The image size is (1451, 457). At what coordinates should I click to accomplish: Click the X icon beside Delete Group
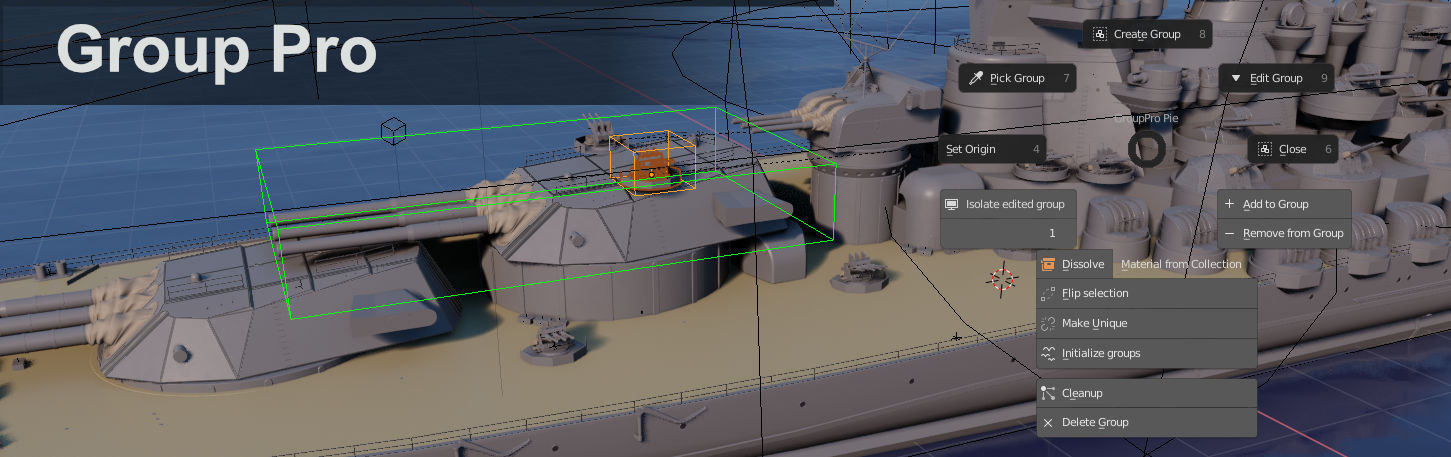point(1048,423)
